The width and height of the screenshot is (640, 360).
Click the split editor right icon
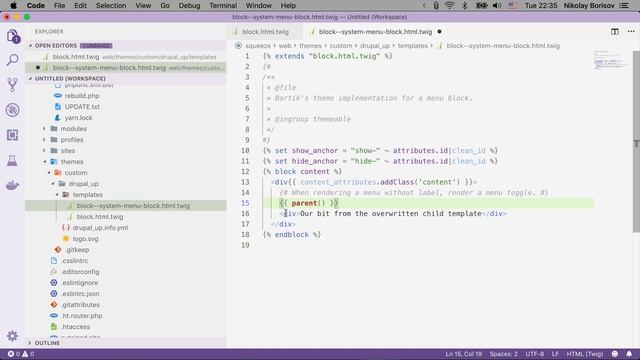615,31
